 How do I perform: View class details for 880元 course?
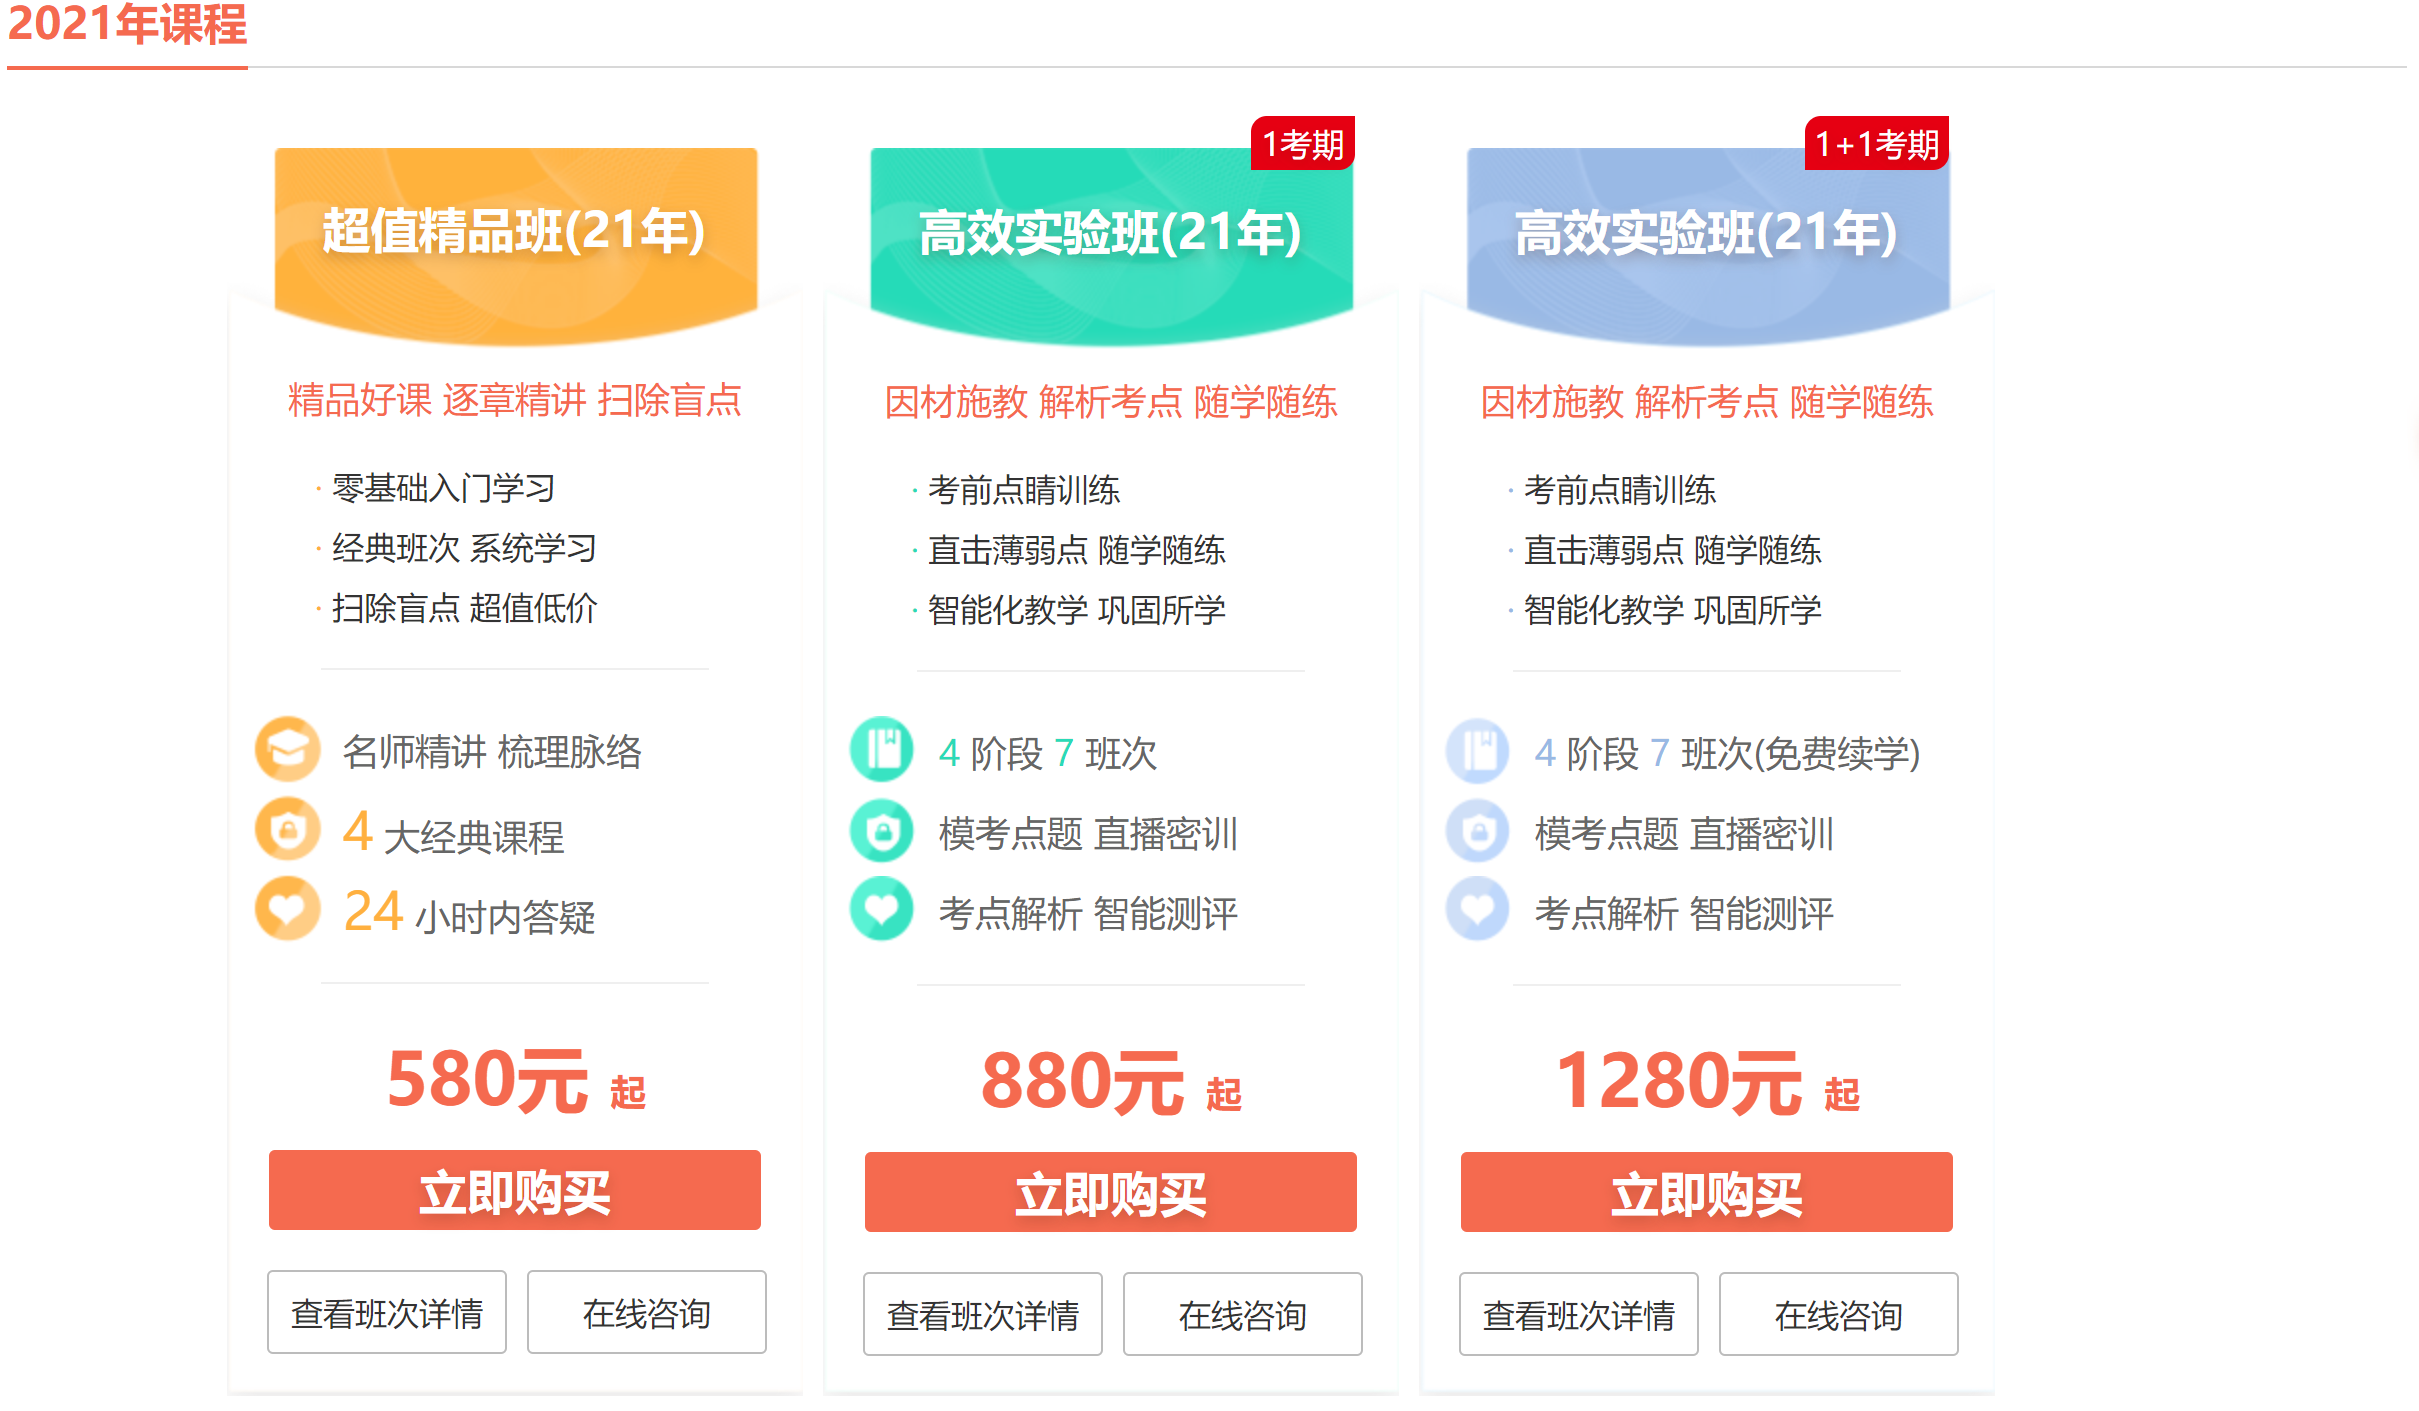click(x=982, y=1315)
